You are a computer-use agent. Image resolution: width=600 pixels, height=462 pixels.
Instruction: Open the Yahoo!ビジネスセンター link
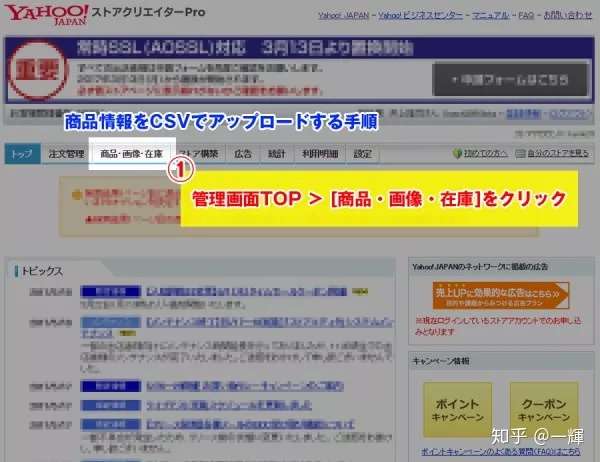pyautogui.click(x=420, y=15)
